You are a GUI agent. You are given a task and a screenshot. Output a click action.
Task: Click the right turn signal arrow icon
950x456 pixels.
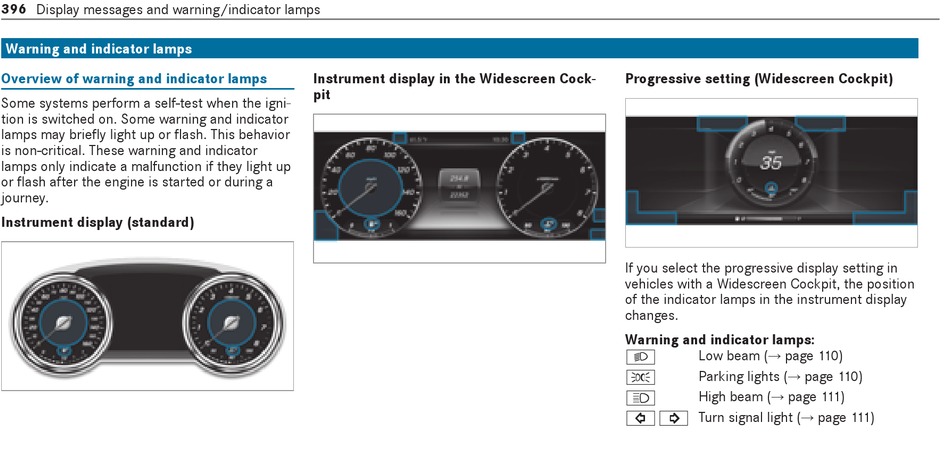[674, 418]
